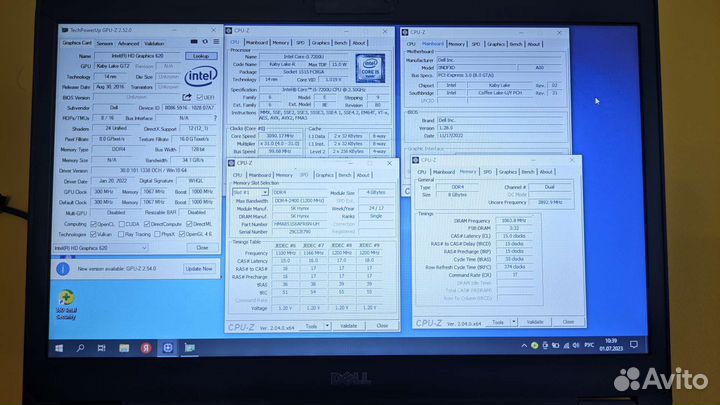Viewport: 720px width, 405px height.
Task: Show hidden tray icons chevron
Action: [524, 346]
